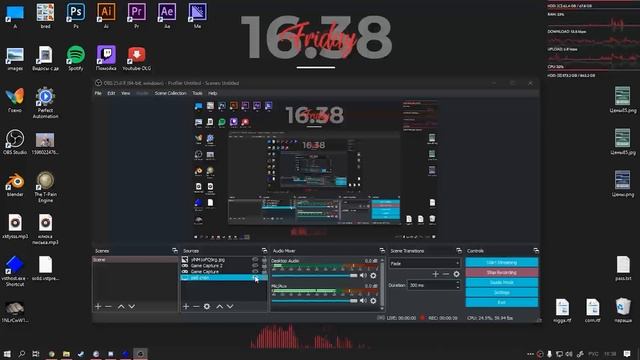This screenshot has width=640, height=360.
Task: Mute Desktop Audio speaker icon
Action: 363,276
